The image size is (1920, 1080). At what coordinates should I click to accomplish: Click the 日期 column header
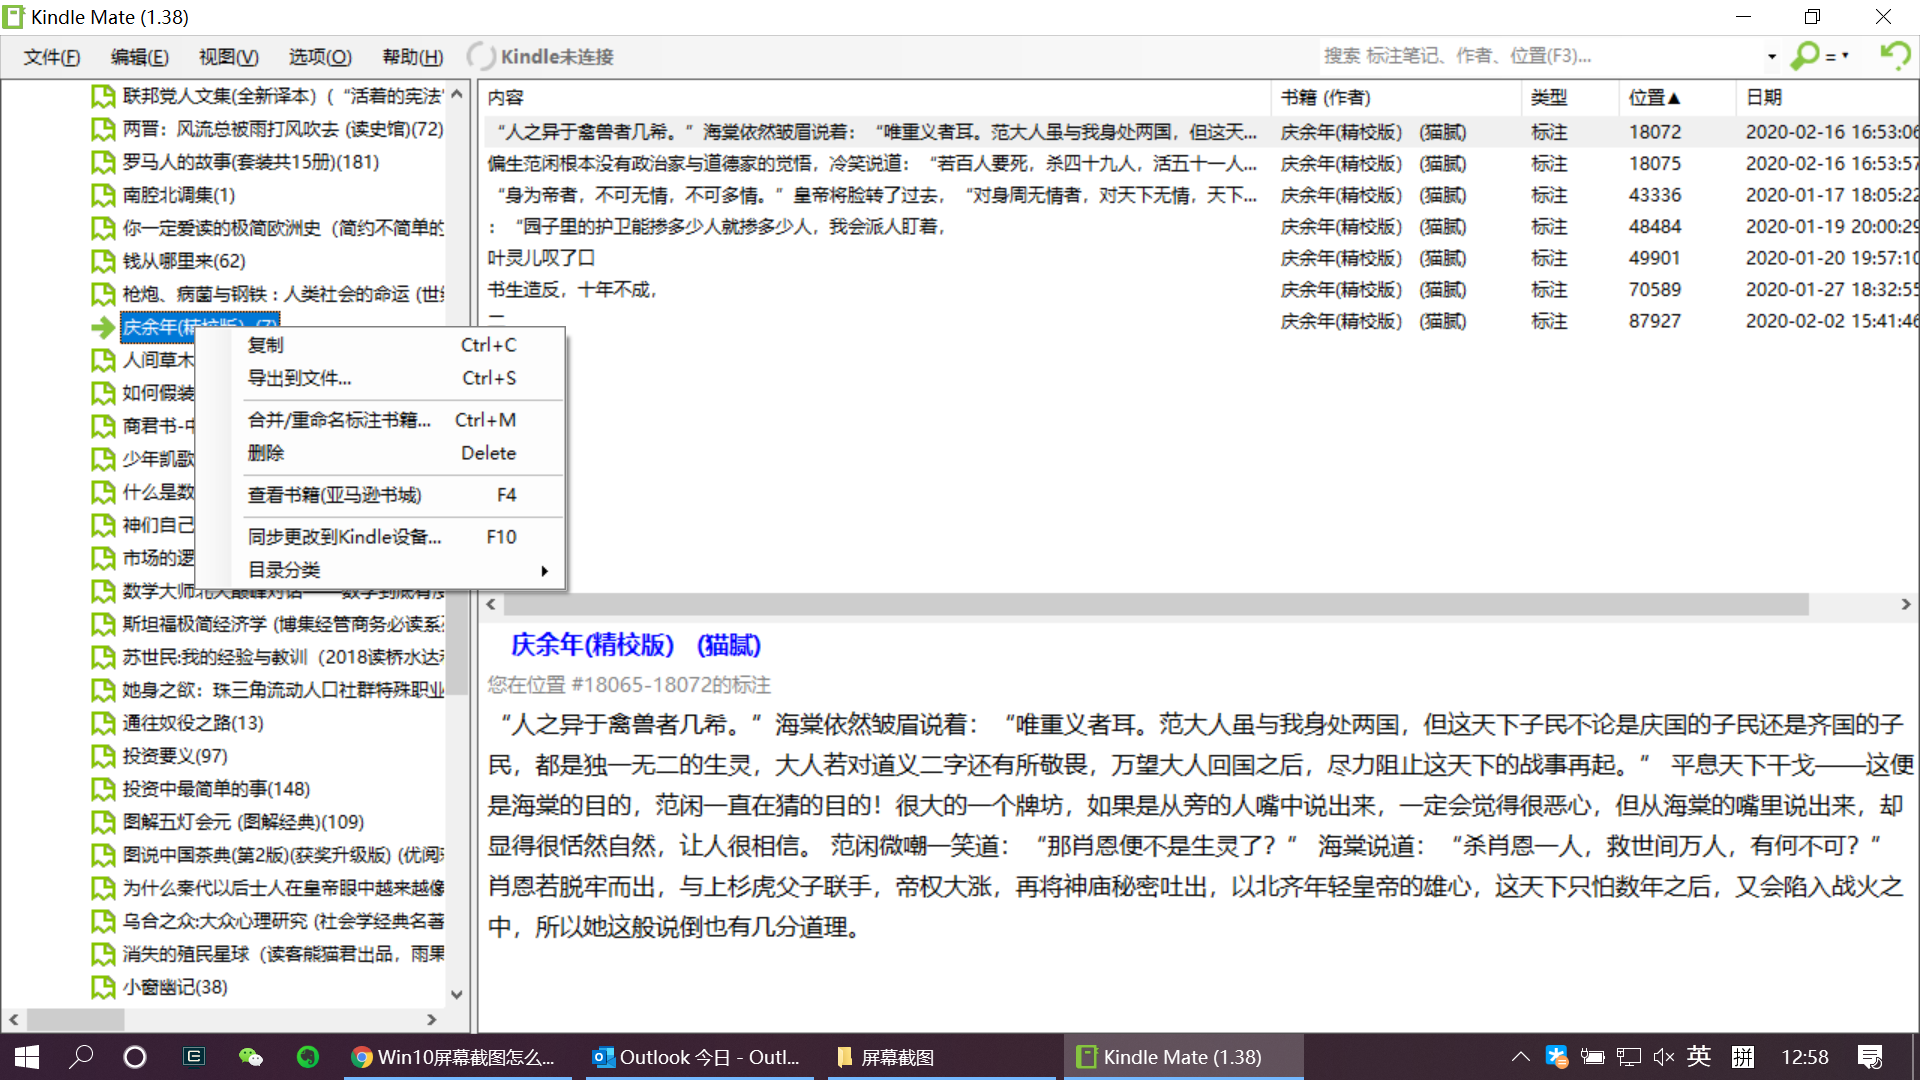click(x=1764, y=98)
